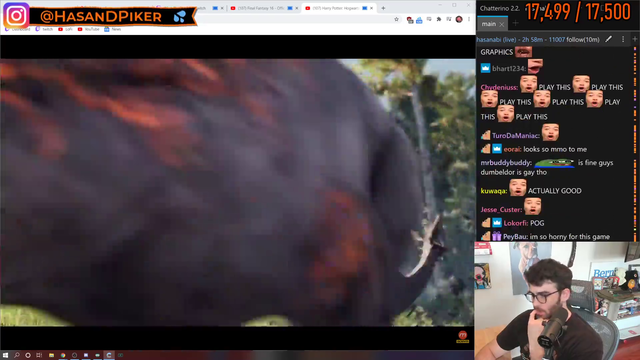Open File Explorer from the taskbar
Image resolution: width=640 pixels, height=360 pixels.
click(x=51, y=355)
